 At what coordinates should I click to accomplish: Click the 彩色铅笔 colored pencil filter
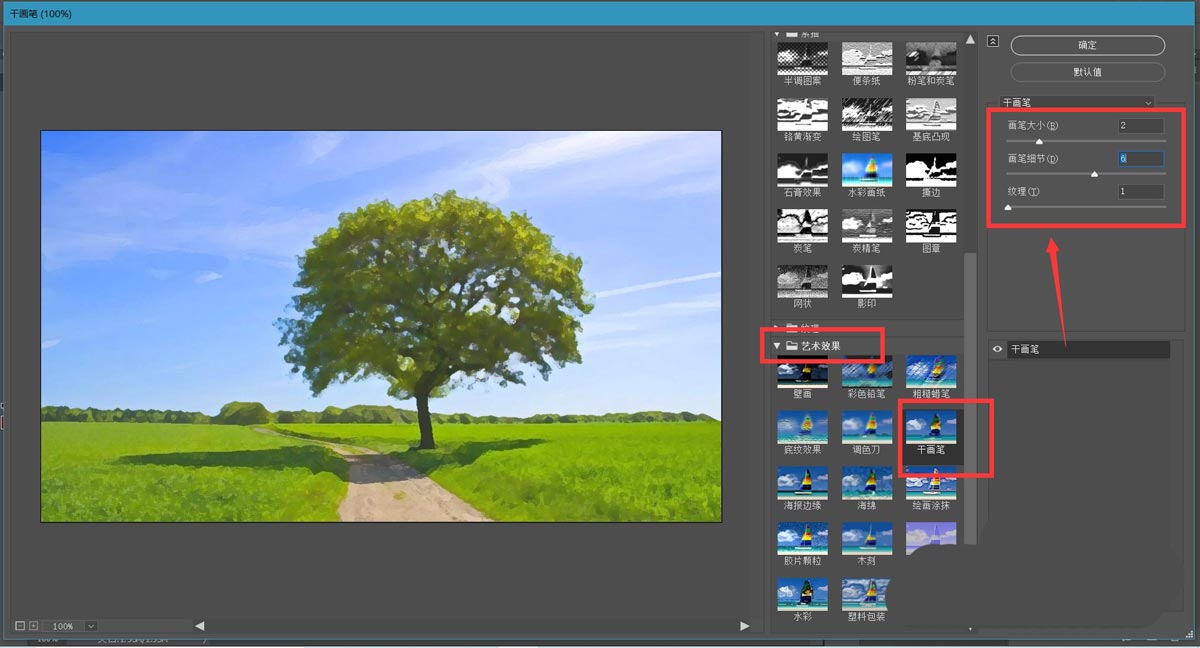tap(866, 372)
